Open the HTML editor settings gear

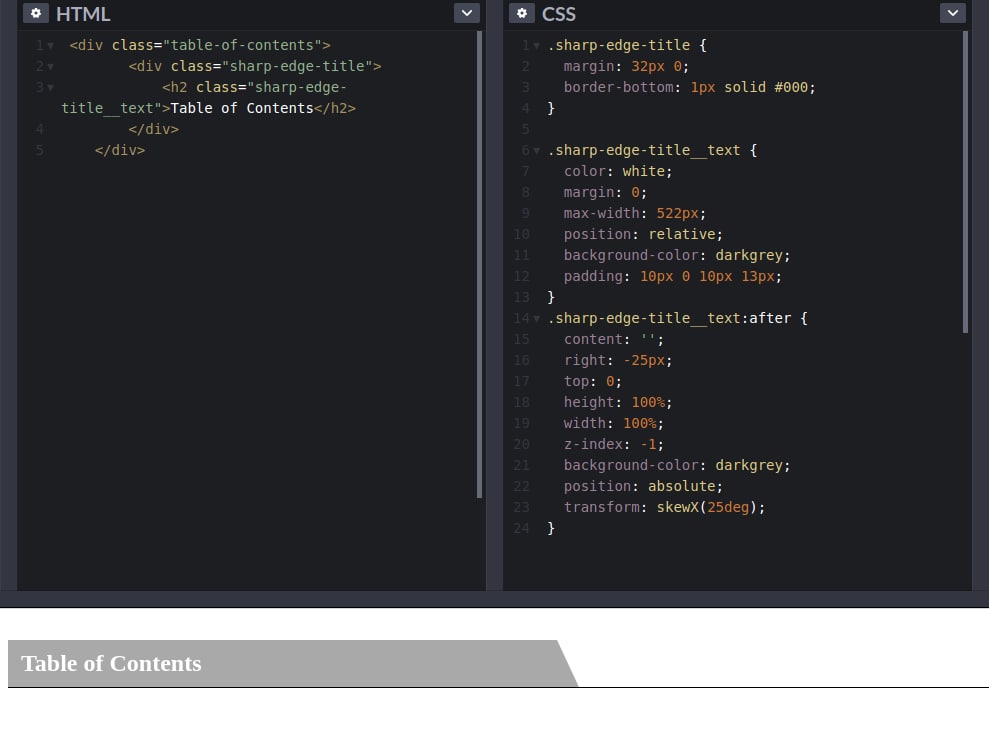click(36, 13)
